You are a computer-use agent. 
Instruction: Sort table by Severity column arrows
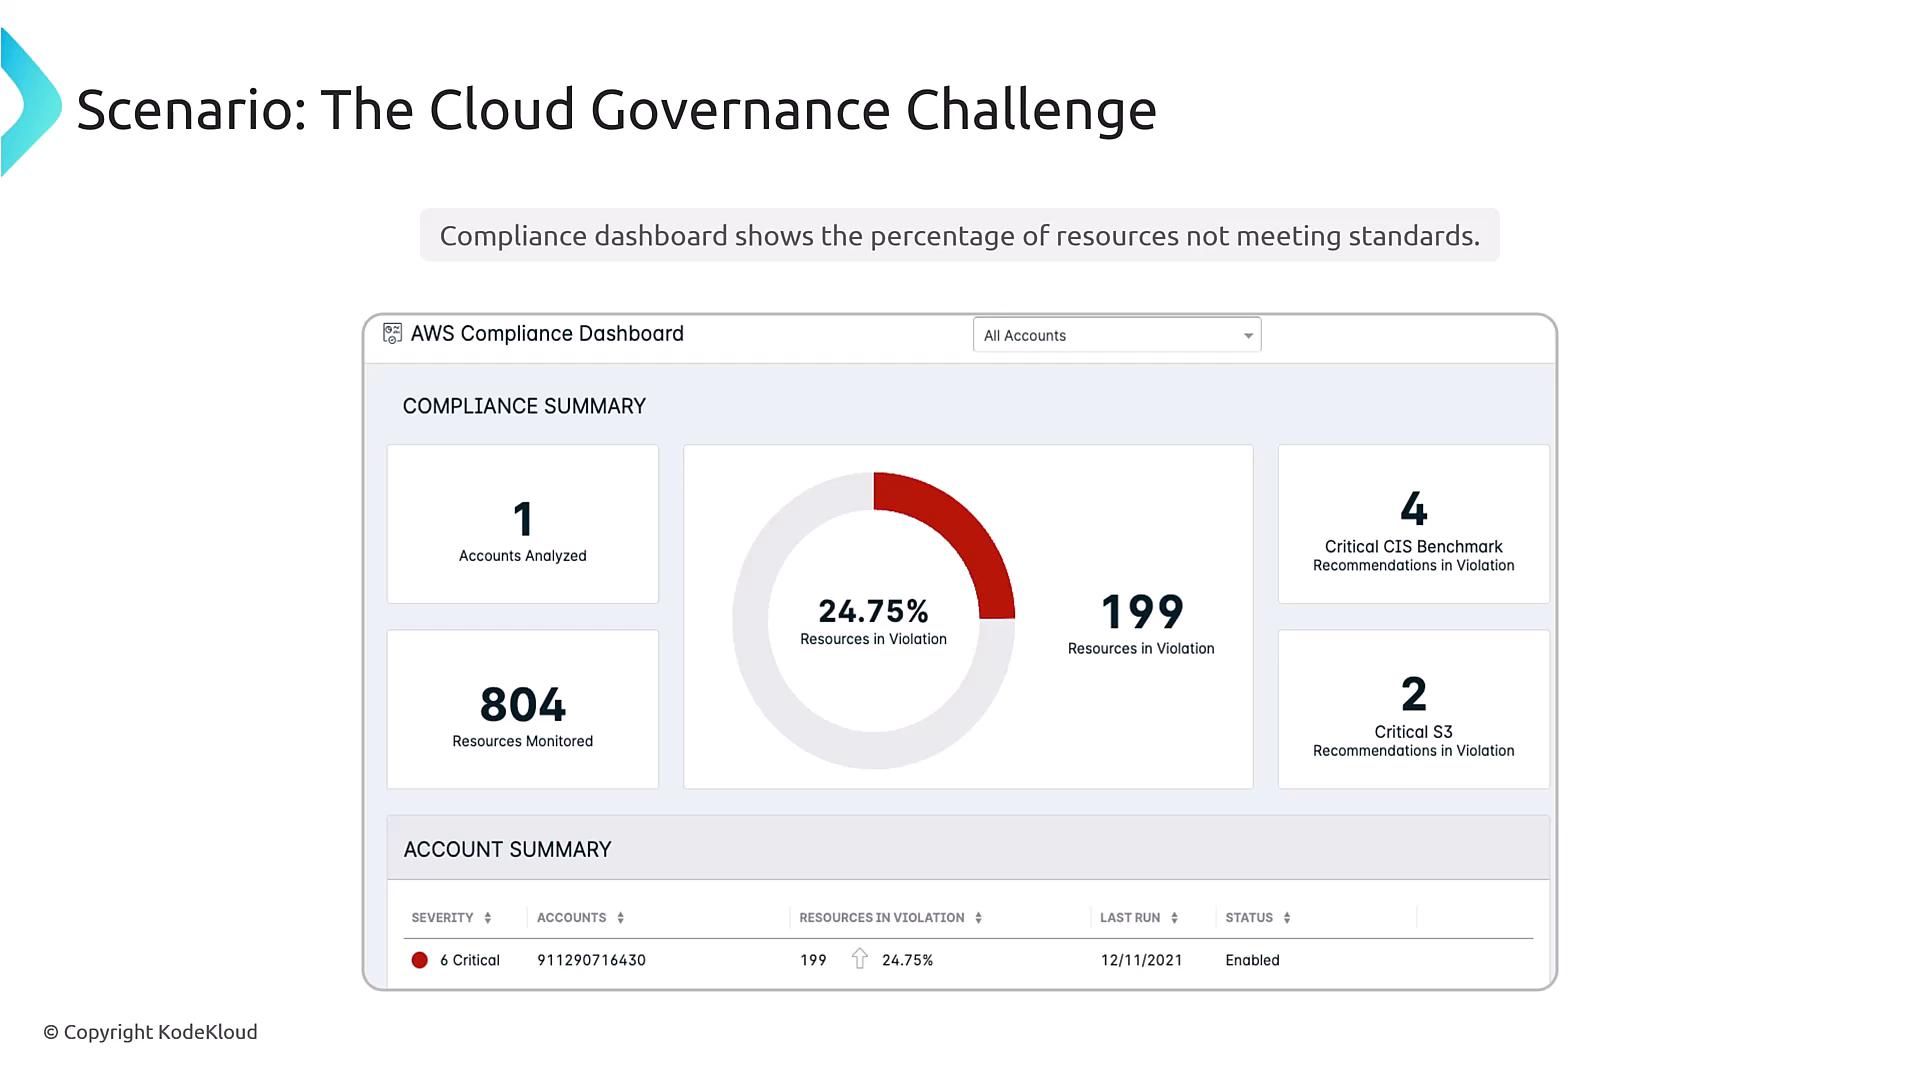[x=488, y=918]
